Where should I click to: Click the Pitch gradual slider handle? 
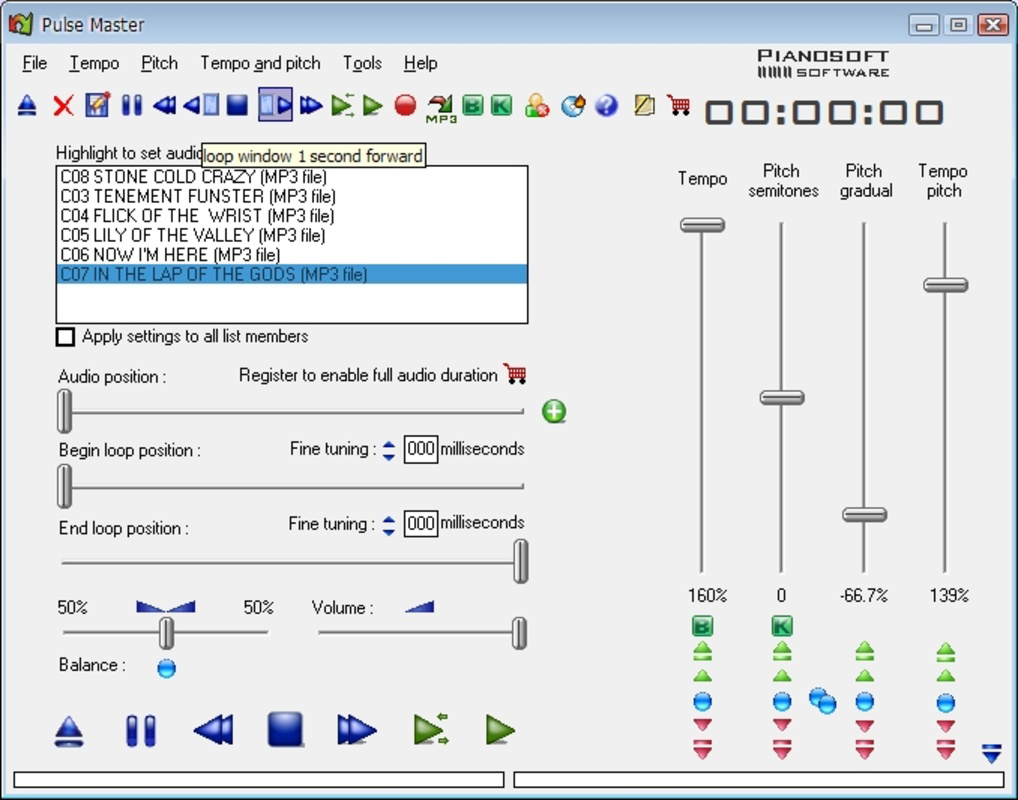[865, 515]
